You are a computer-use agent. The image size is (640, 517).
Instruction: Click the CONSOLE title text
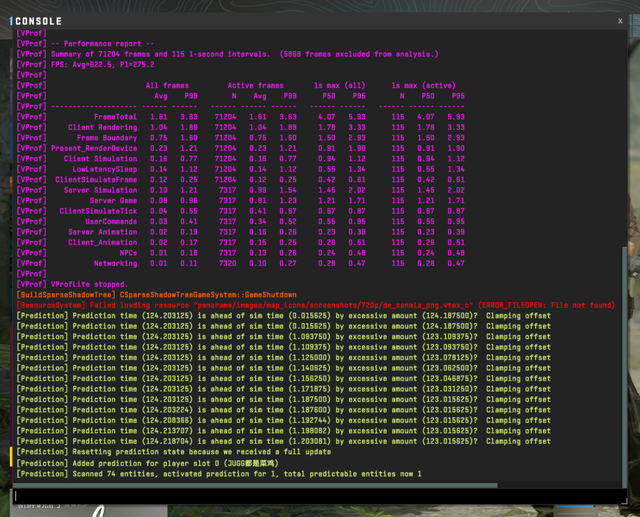coord(38,21)
